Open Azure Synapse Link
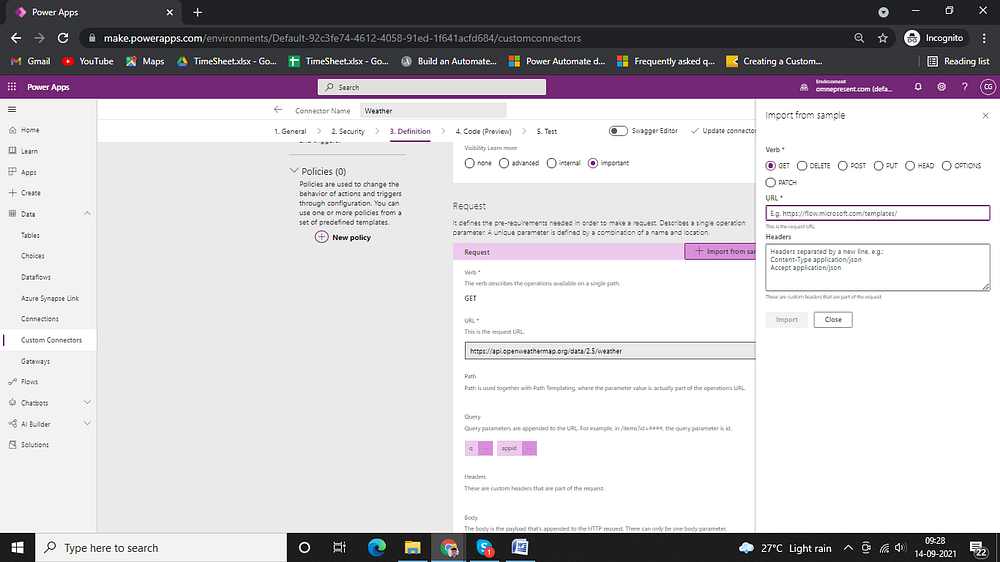The image size is (1000, 562). coord(50,298)
